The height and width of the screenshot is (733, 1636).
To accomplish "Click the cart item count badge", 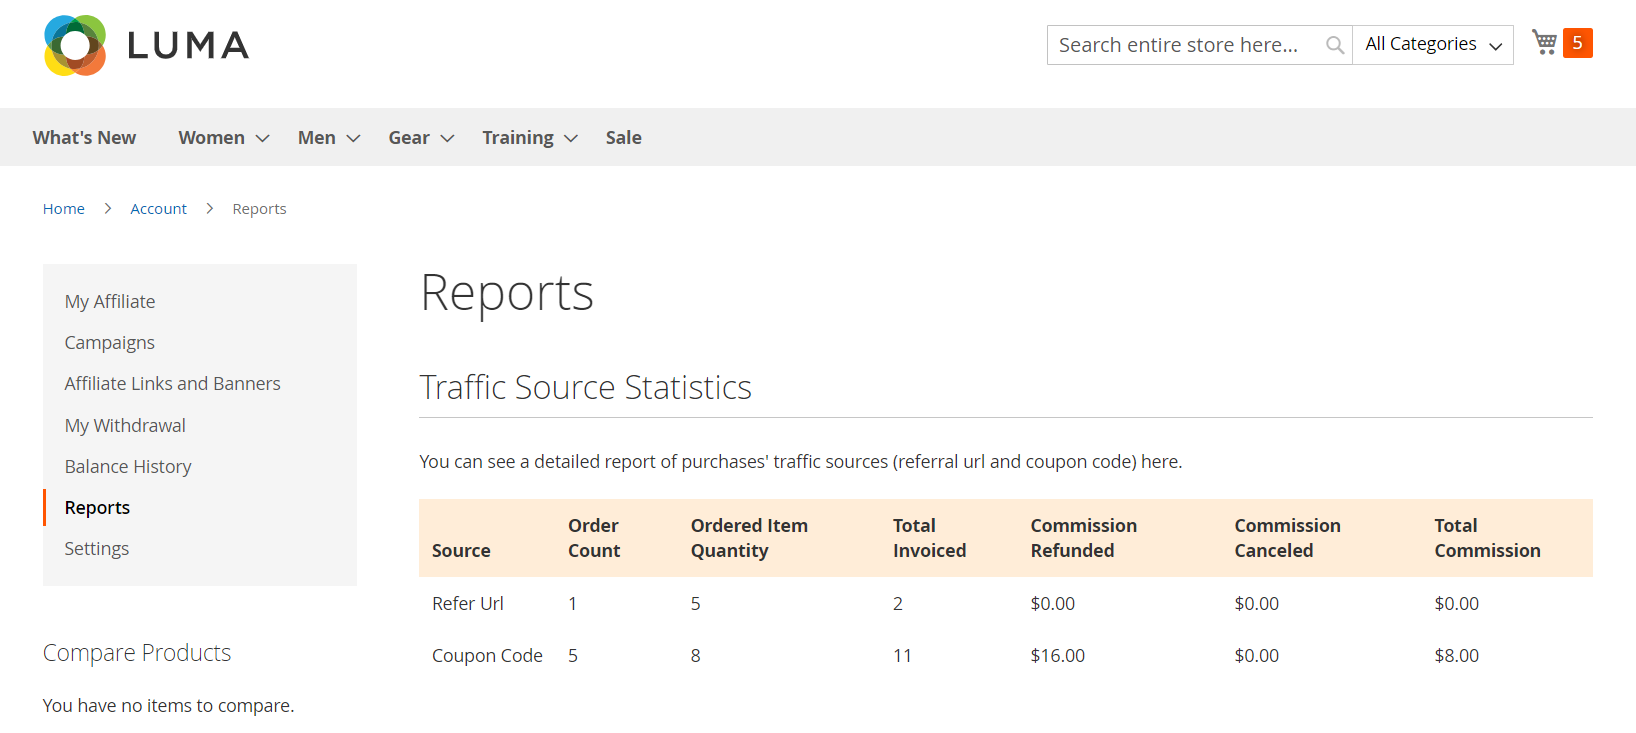I will pyautogui.click(x=1577, y=43).
